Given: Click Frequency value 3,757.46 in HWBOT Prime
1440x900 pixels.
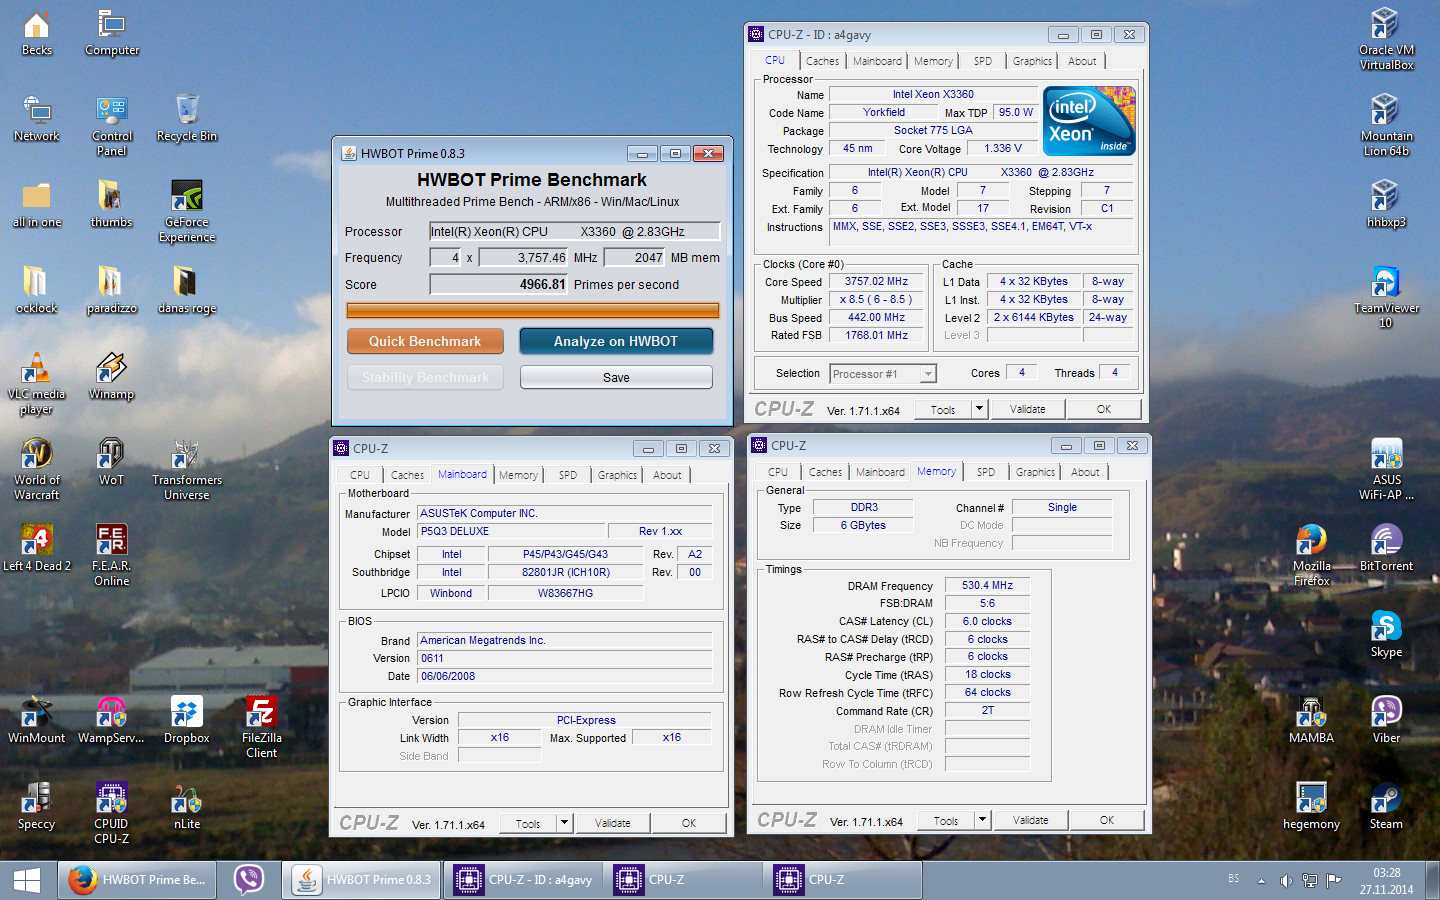Looking at the screenshot, I should click(523, 257).
